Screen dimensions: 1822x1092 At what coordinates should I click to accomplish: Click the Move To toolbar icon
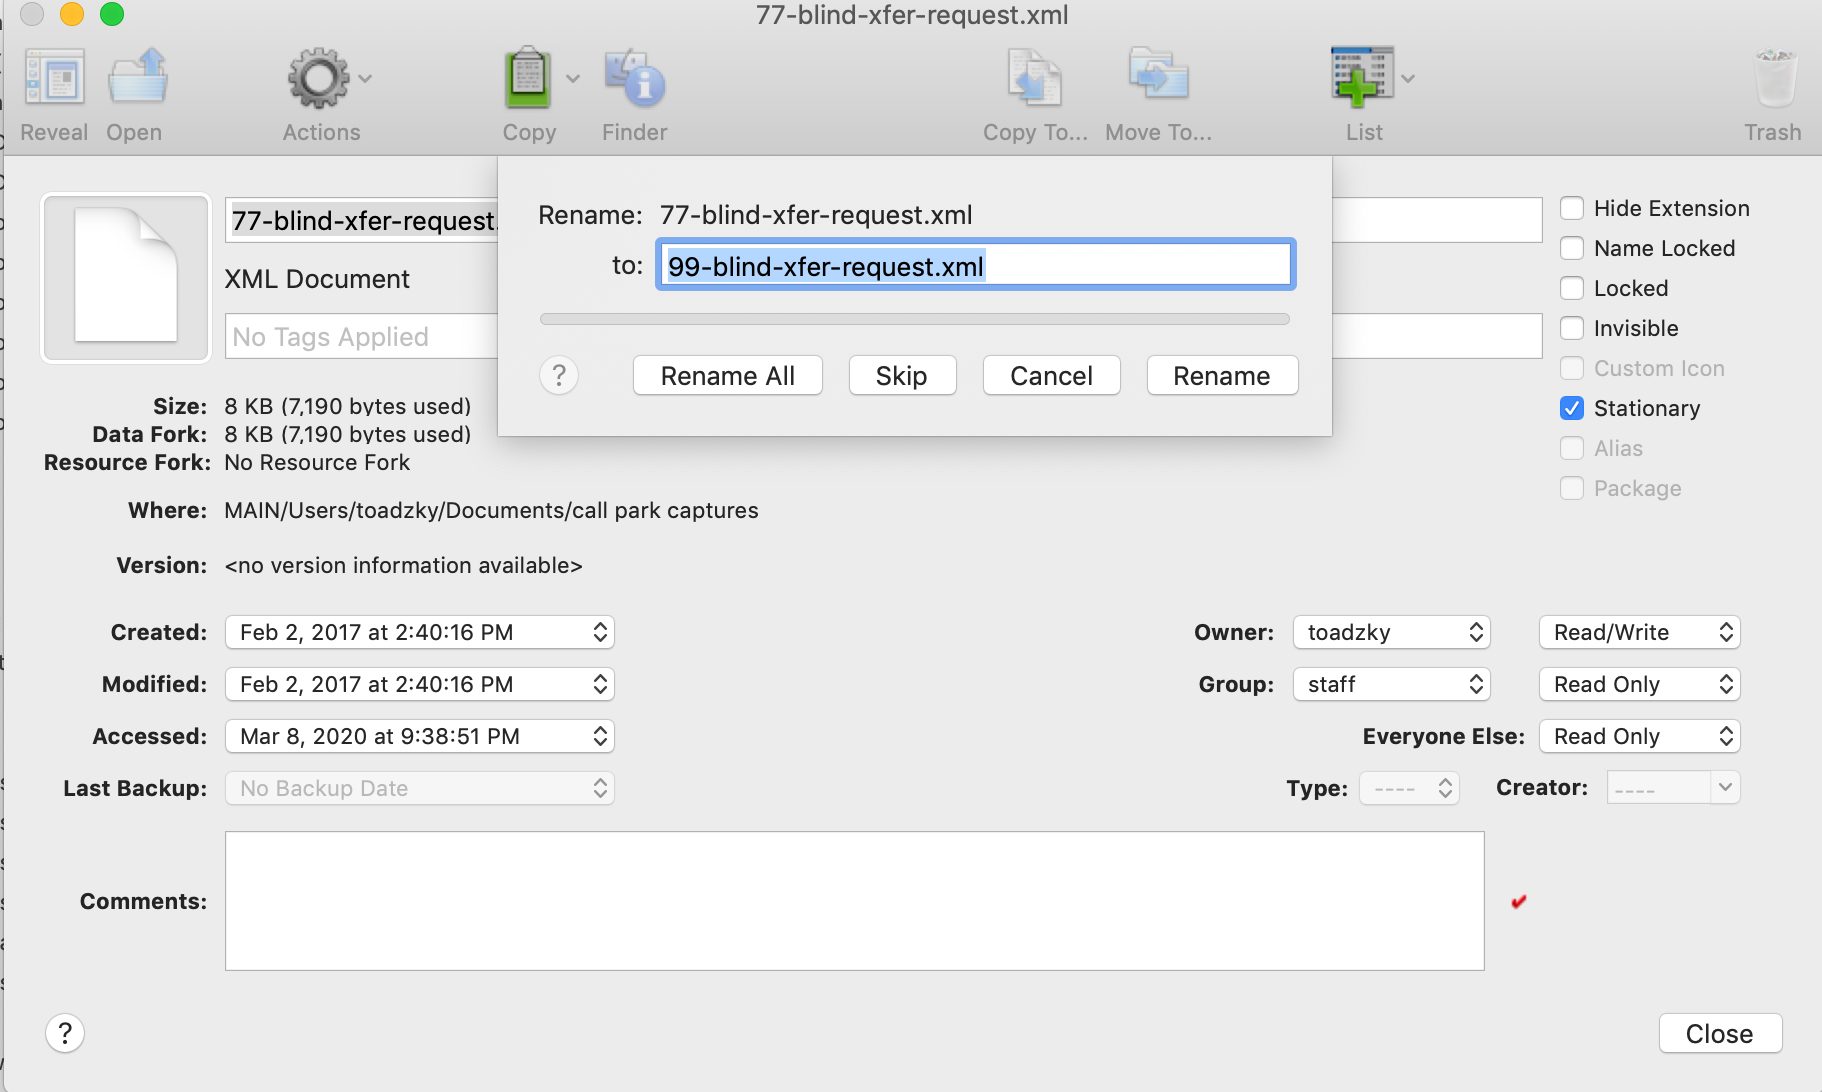tap(1157, 80)
